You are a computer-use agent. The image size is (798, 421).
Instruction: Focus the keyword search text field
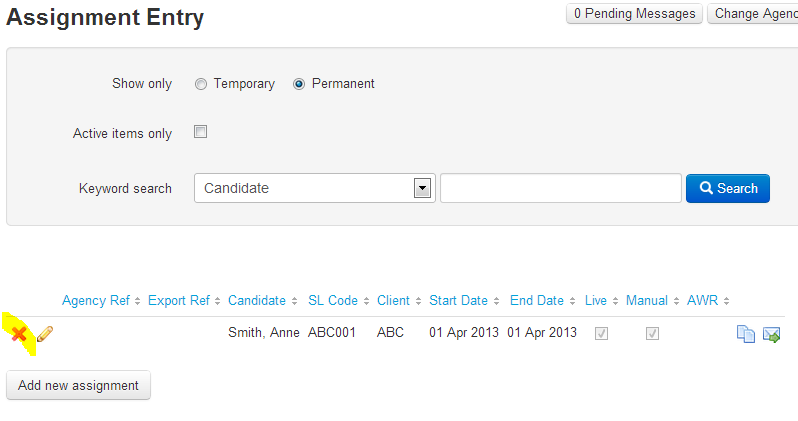point(561,188)
